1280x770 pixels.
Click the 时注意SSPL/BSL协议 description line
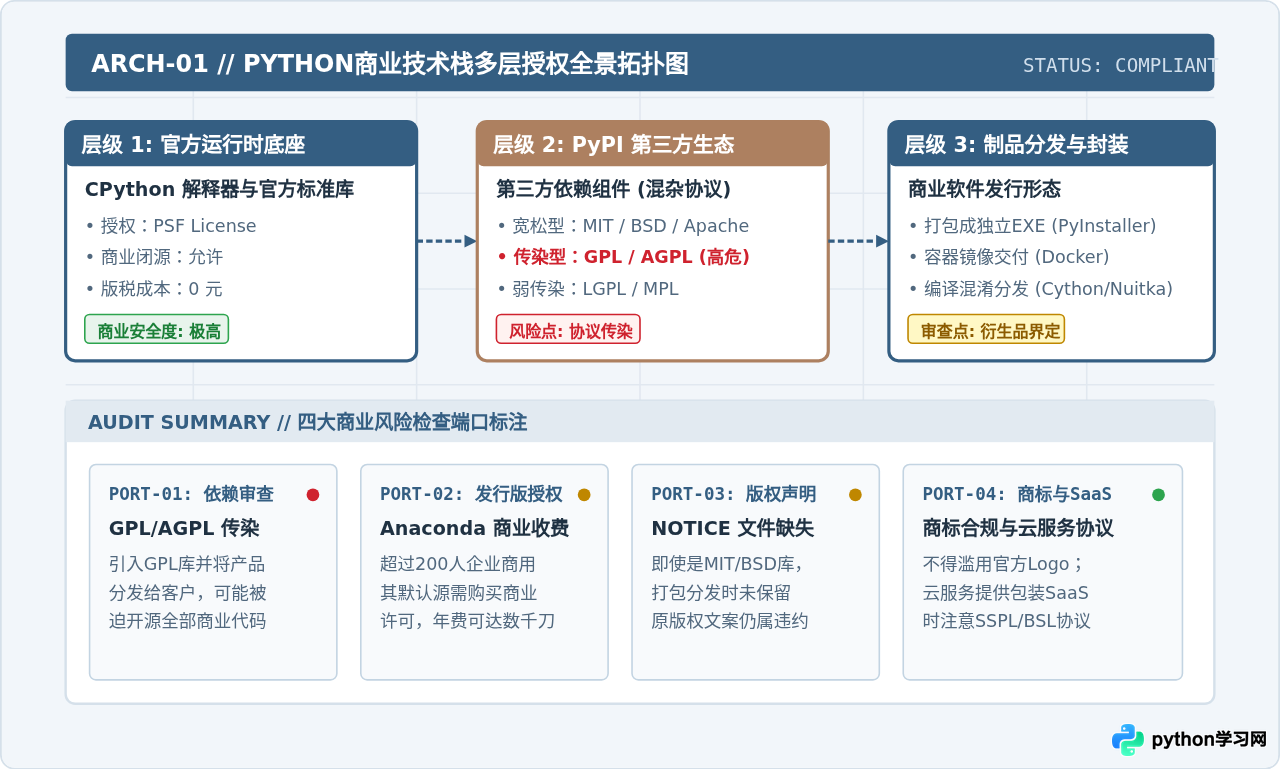pos(1007,621)
